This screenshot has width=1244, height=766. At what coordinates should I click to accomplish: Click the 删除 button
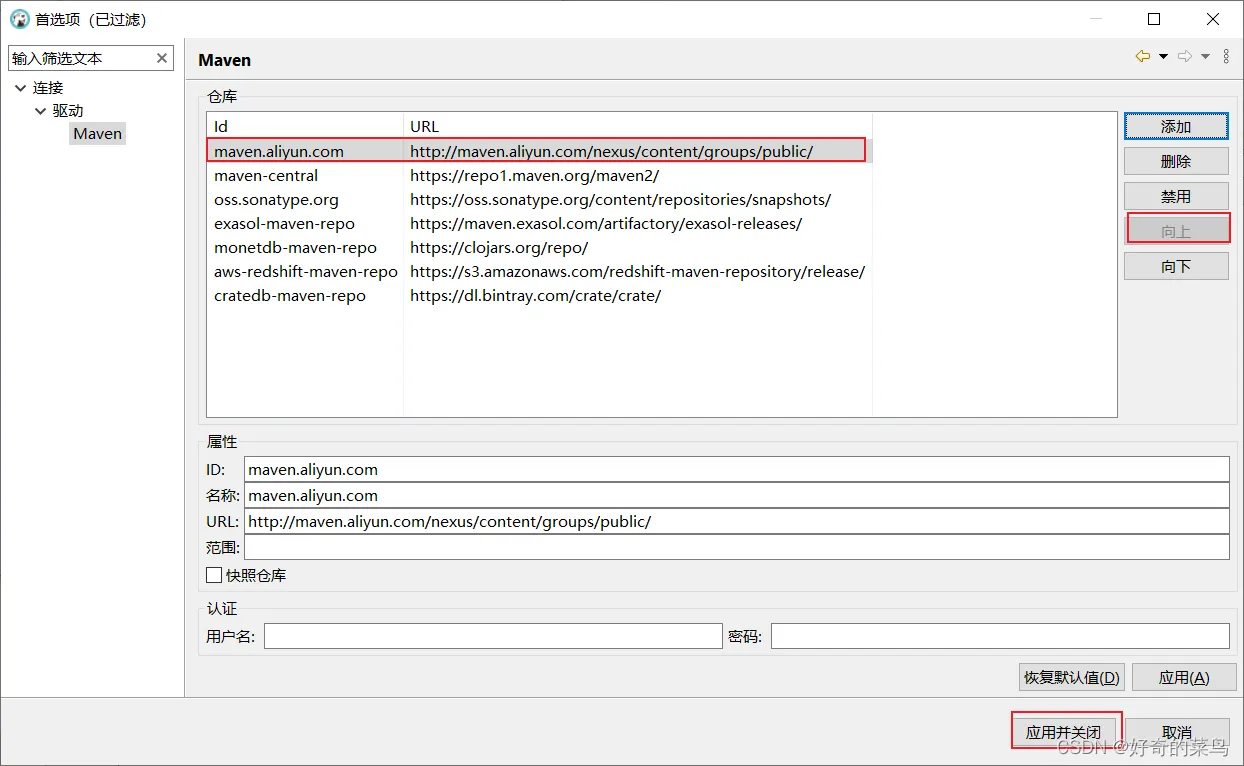pos(1176,161)
